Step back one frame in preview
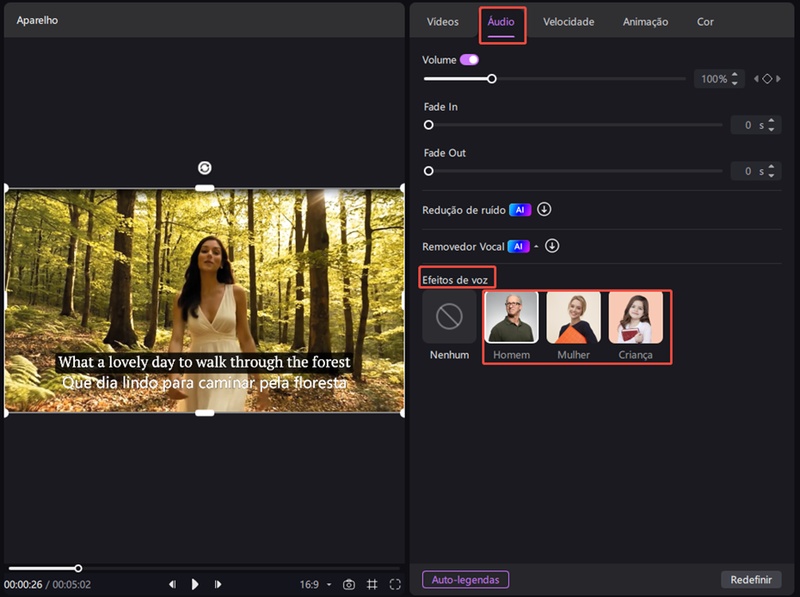The height and width of the screenshot is (597, 800). [172, 584]
